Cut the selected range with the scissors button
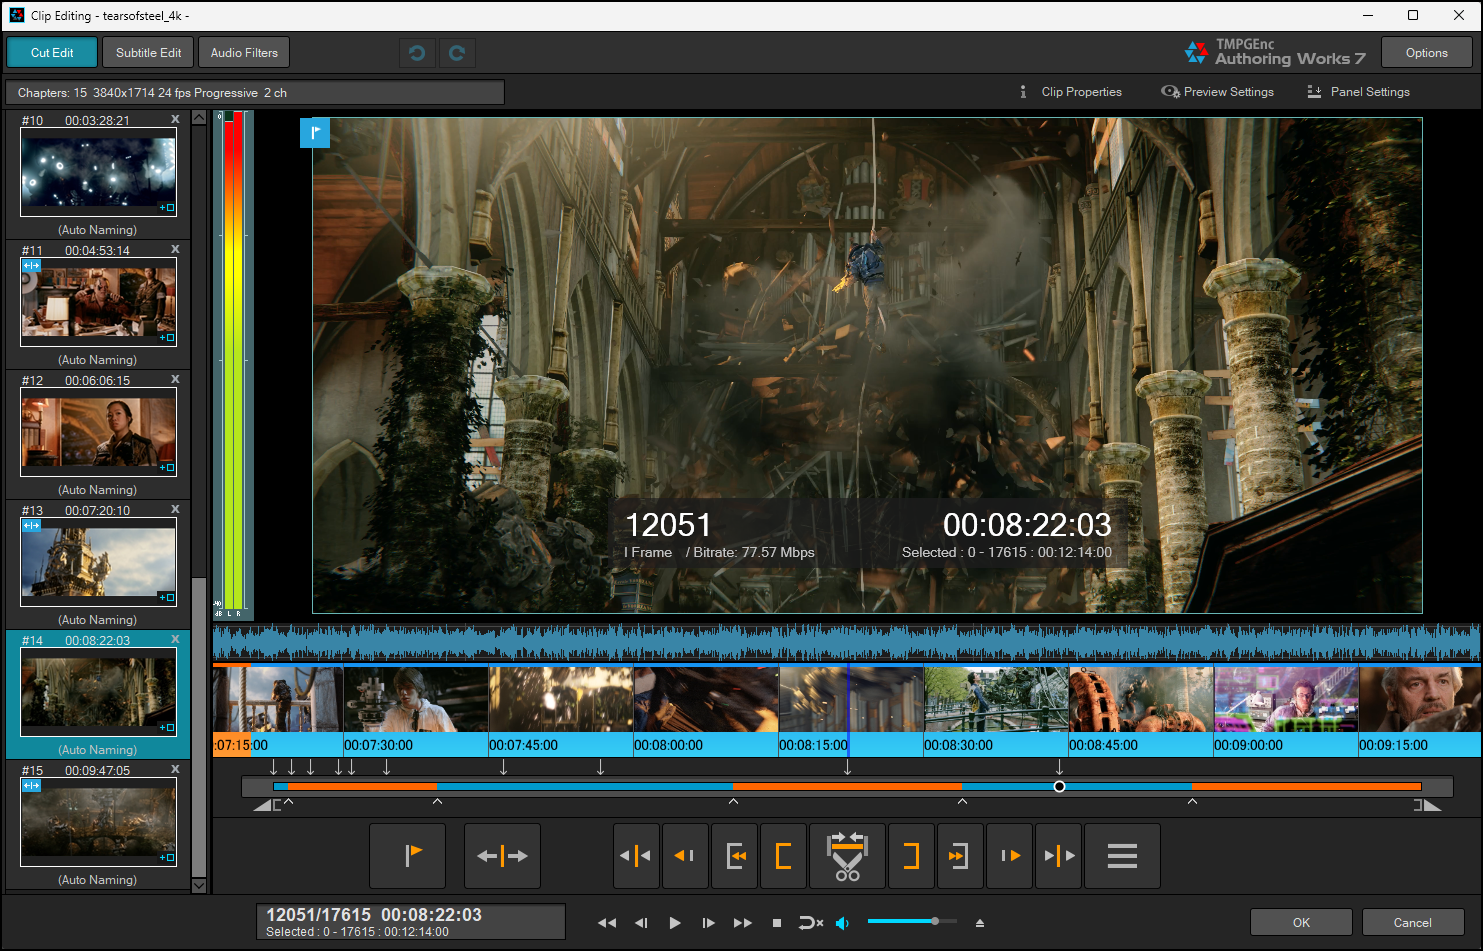 point(847,856)
